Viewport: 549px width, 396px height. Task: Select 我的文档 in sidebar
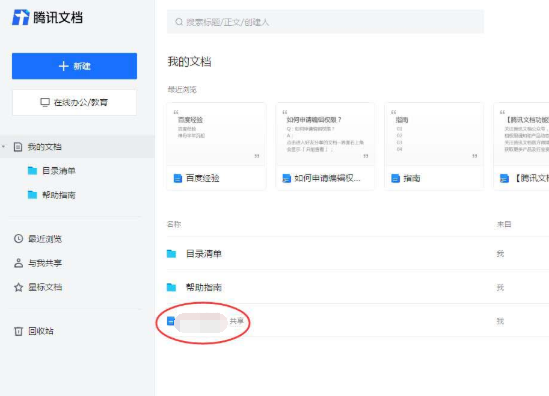tap(77, 147)
